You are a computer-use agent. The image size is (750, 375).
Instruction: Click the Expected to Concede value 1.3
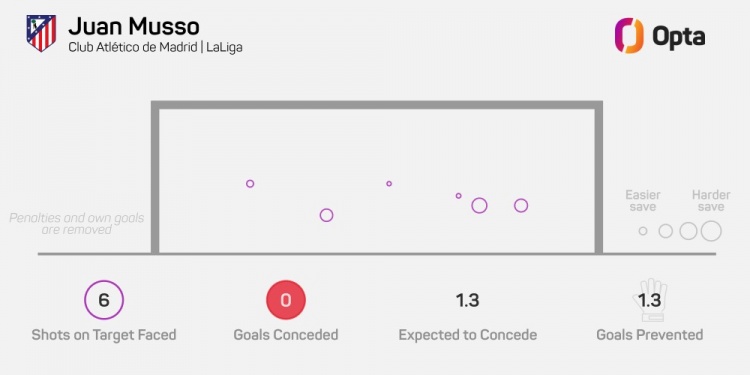467,300
